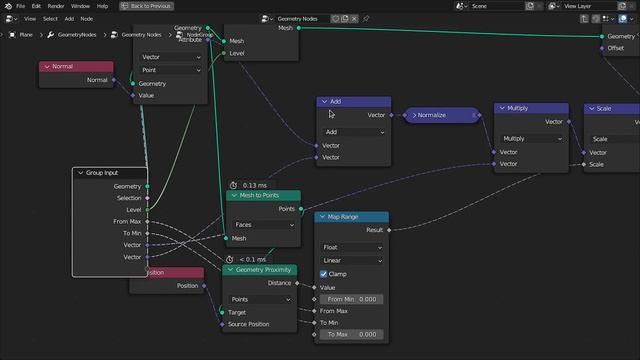Viewport: 640px width, 360px height.
Task: Create a new scene icon
Action: [530, 6]
